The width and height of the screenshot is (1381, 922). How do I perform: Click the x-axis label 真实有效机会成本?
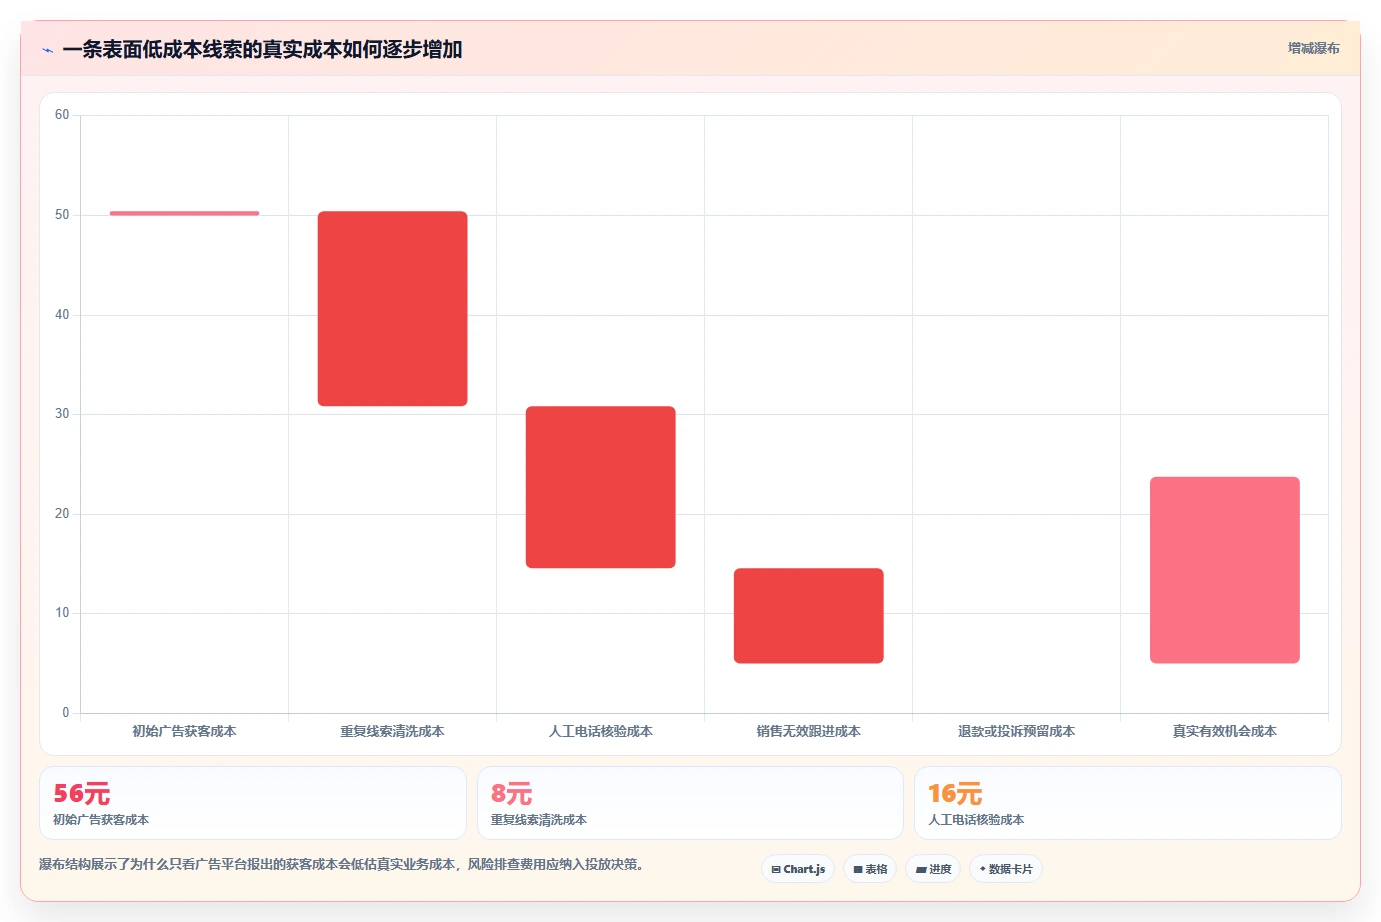[1224, 731]
